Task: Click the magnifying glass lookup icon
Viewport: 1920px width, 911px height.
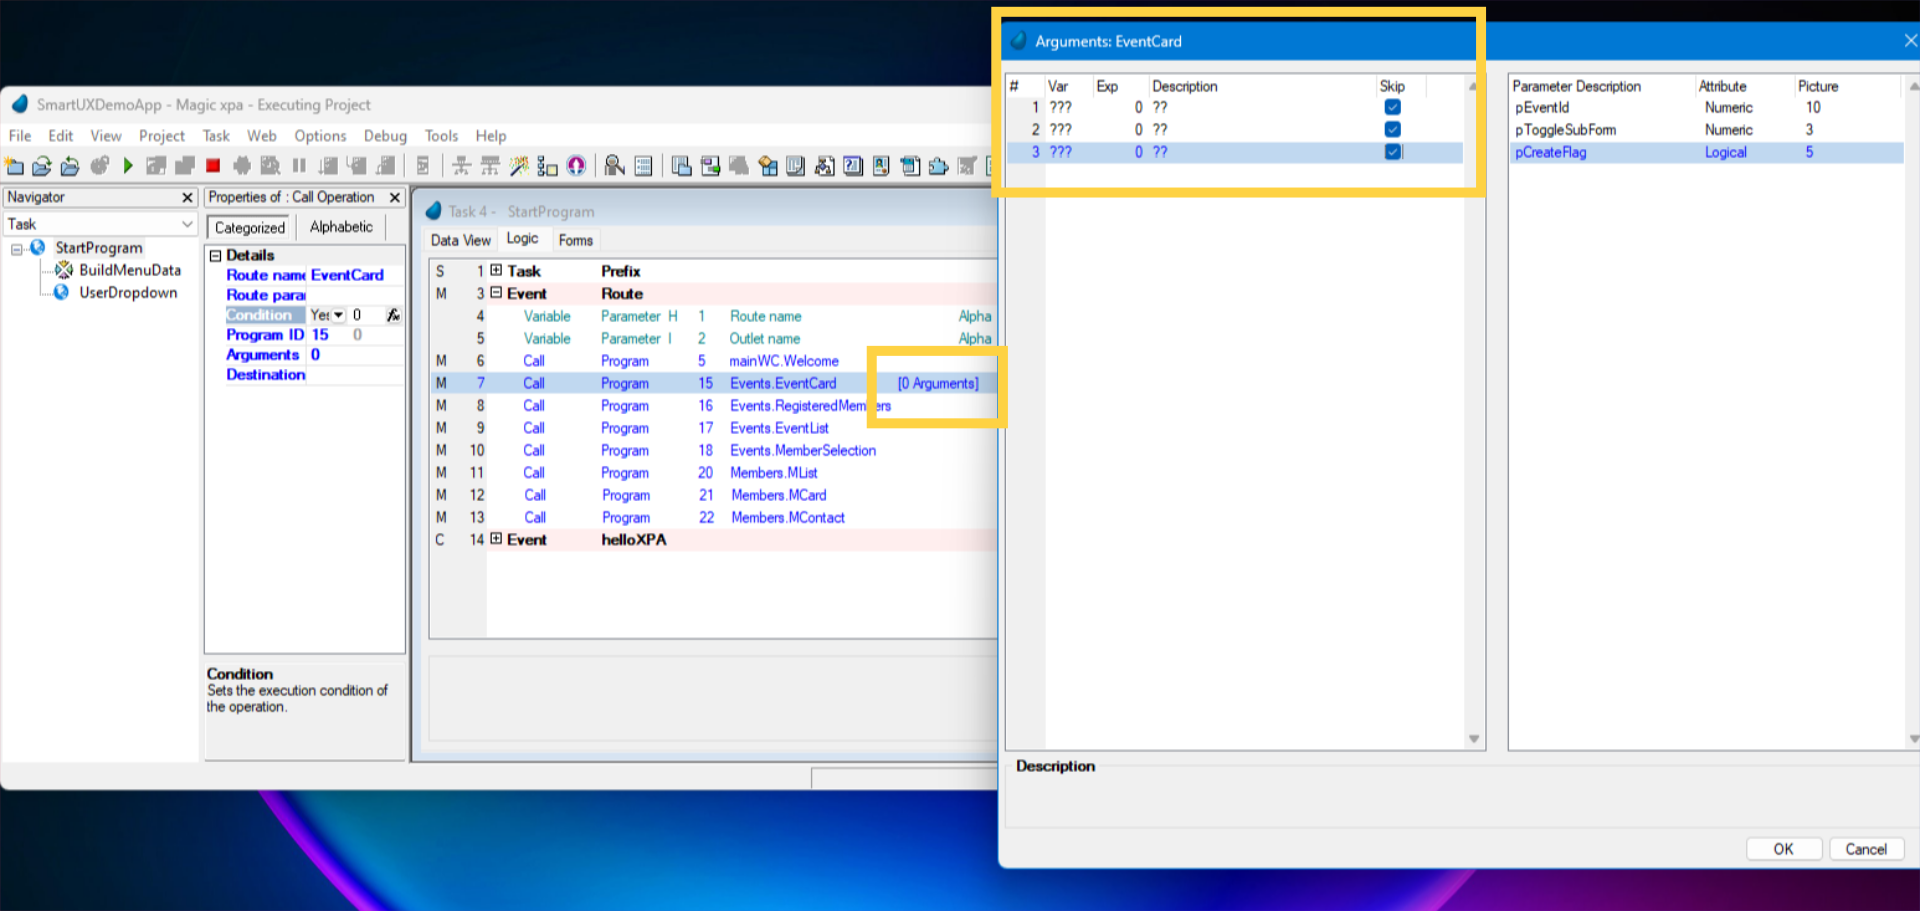Action: pyautogui.click(x=614, y=166)
